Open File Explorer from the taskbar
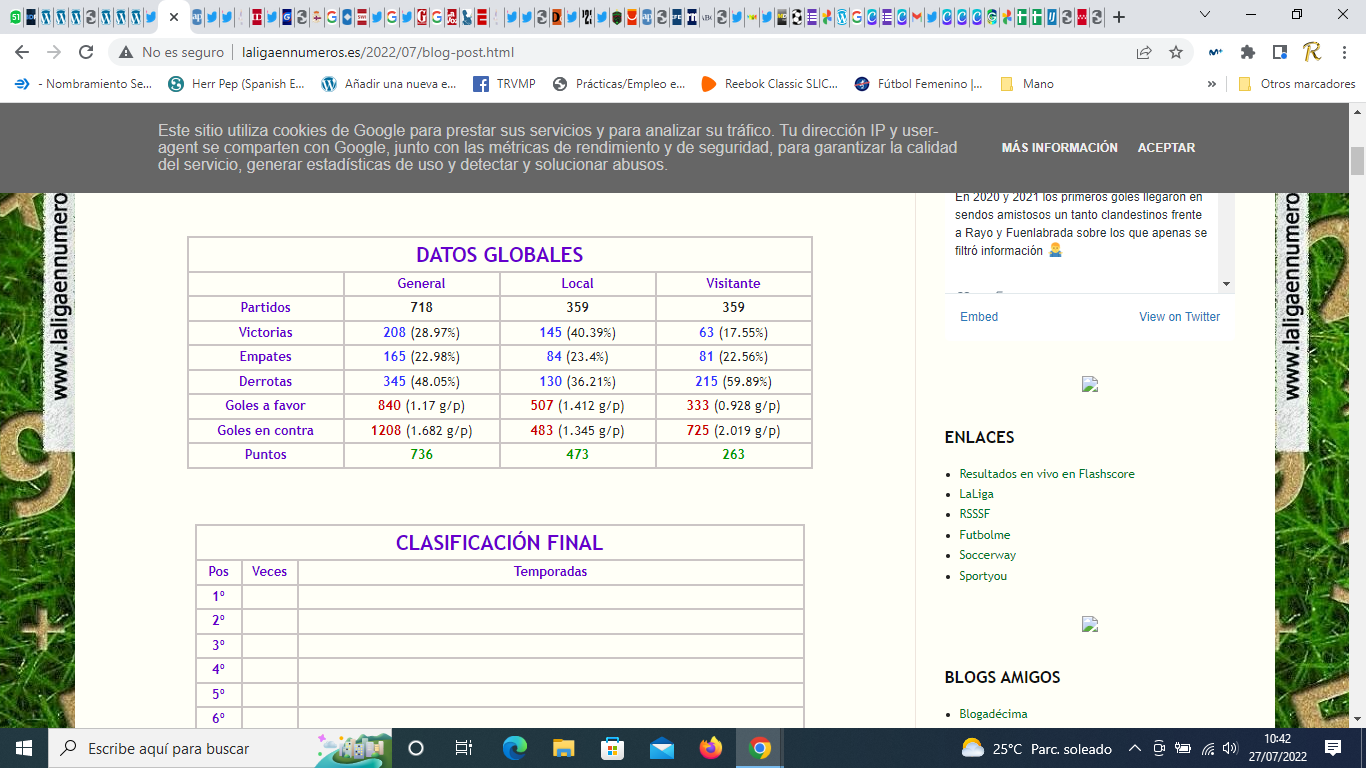This screenshot has height=768, width=1366. pos(564,748)
